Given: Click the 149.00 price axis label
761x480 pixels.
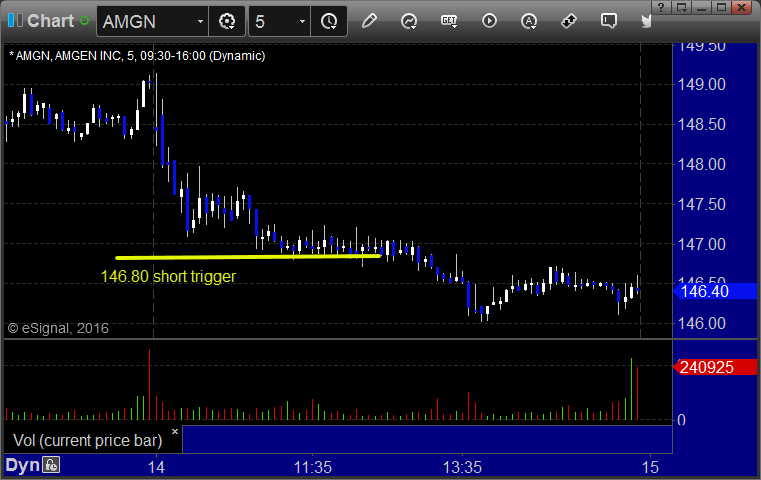Looking at the screenshot, I should click(x=701, y=84).
